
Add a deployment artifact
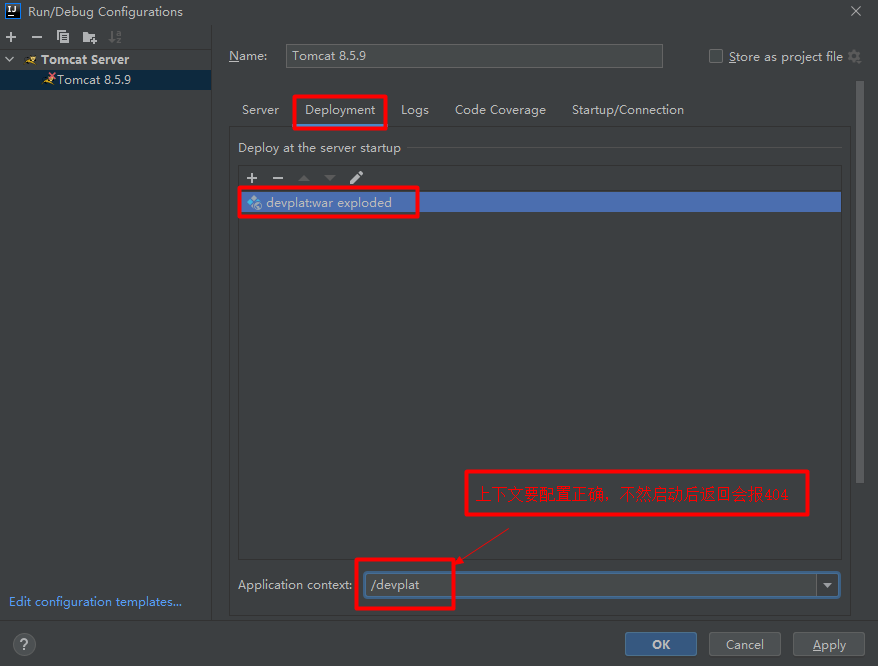click(252, 178)
